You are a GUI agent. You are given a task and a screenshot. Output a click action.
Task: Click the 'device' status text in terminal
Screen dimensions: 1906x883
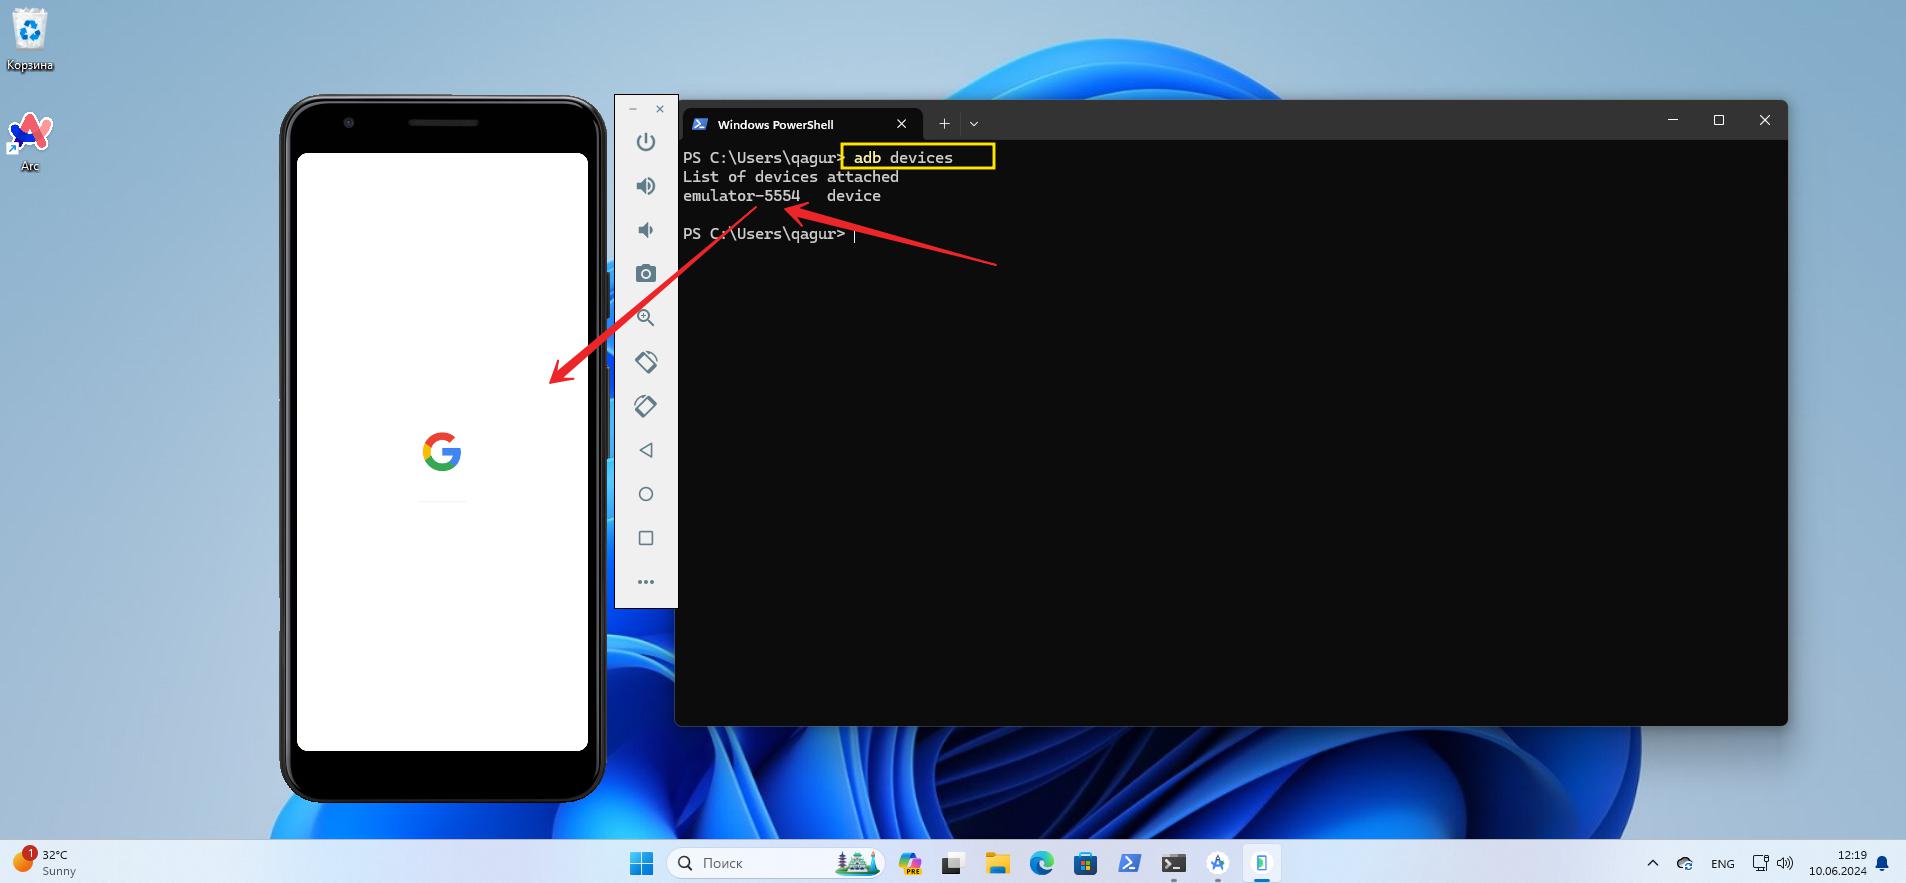tap(853, 196)
